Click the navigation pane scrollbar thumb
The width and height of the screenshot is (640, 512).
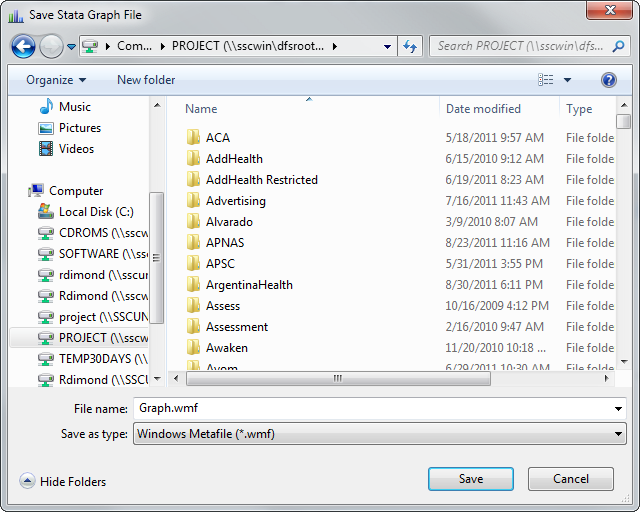pos(157,258)
